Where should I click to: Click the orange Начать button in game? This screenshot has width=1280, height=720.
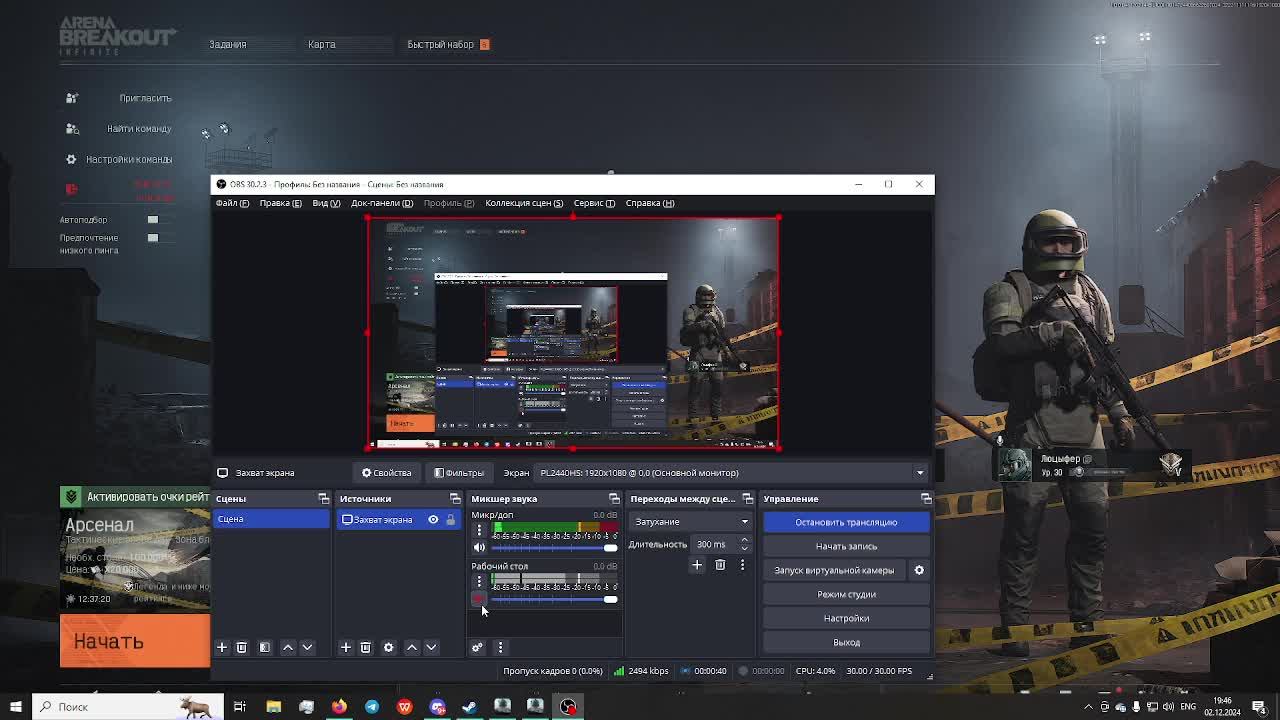click(x=135, y=641)
